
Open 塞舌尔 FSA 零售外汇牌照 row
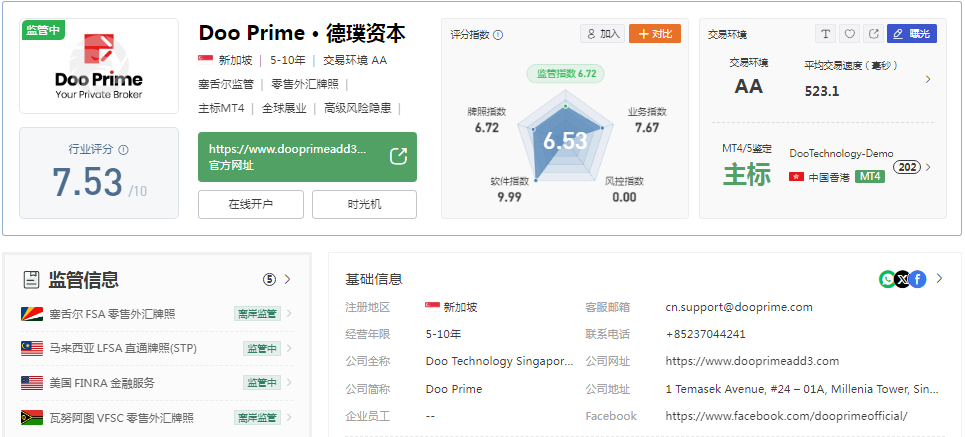(x=157, y=314)
